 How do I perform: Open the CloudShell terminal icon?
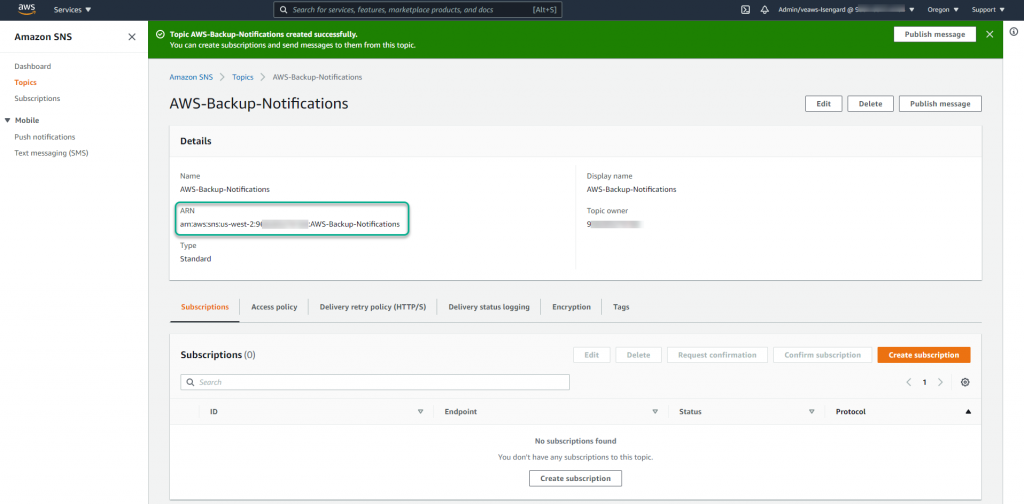745,9
